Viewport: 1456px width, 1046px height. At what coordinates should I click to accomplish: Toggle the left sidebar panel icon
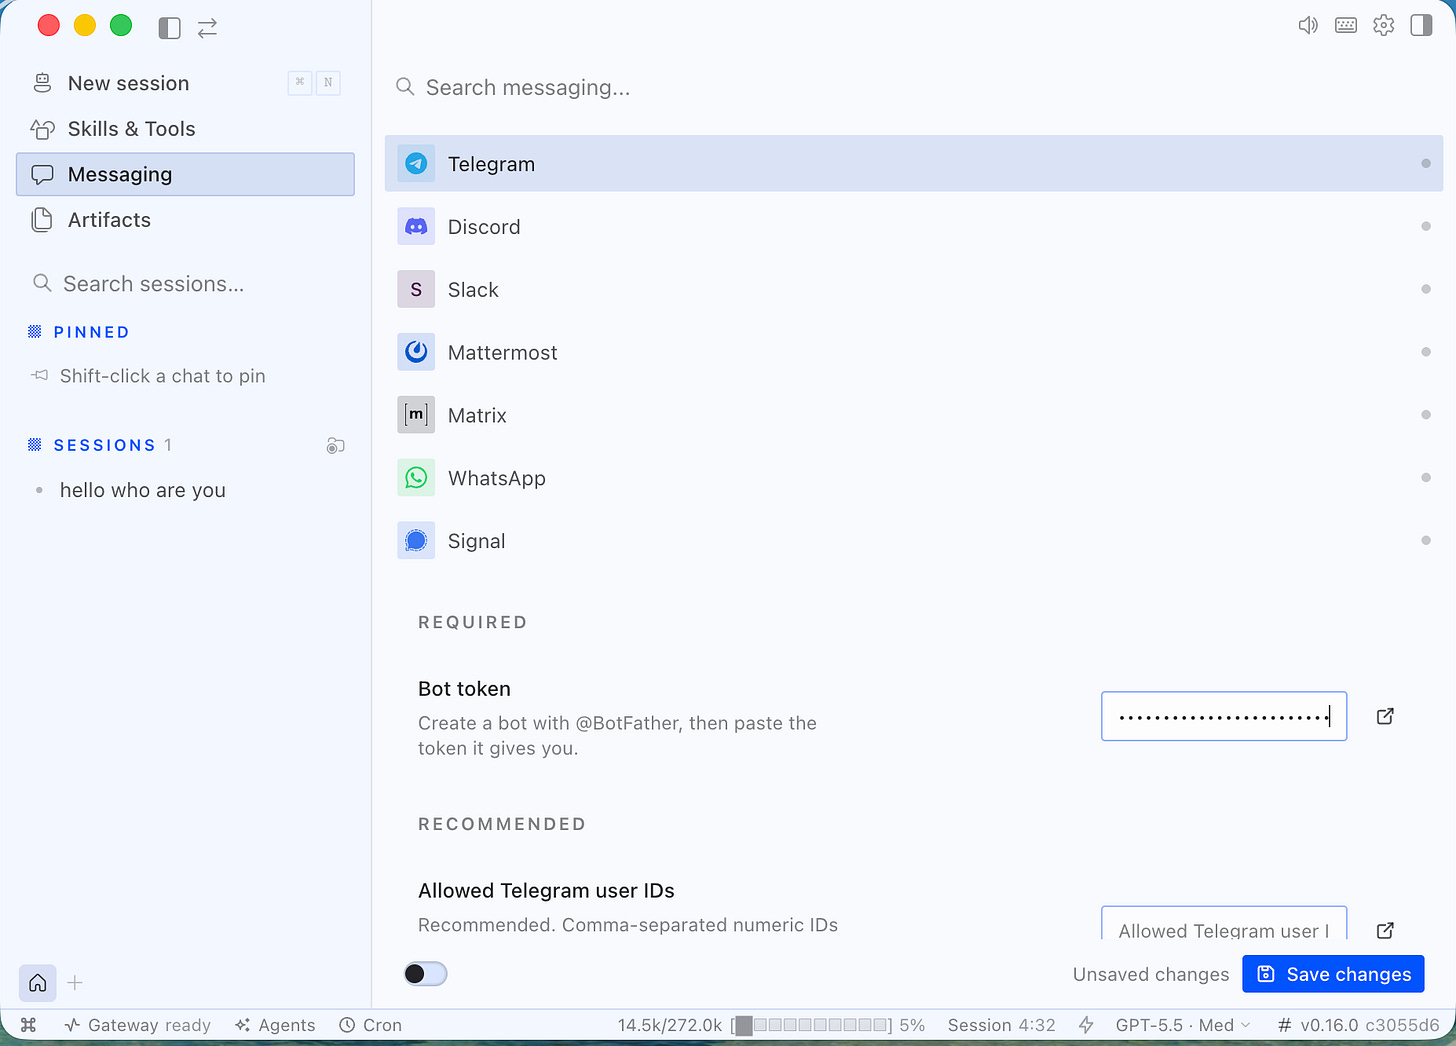(170, 28)
